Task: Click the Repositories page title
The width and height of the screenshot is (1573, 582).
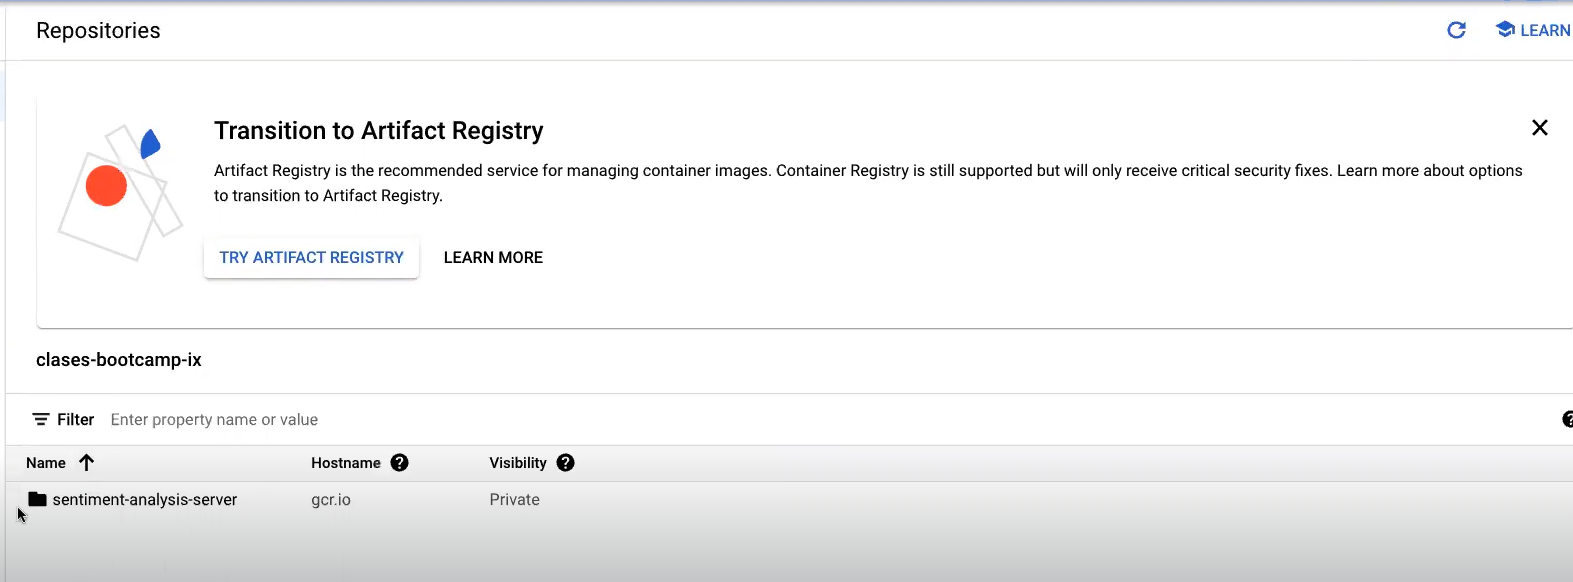Action: [x=98, y=31]
